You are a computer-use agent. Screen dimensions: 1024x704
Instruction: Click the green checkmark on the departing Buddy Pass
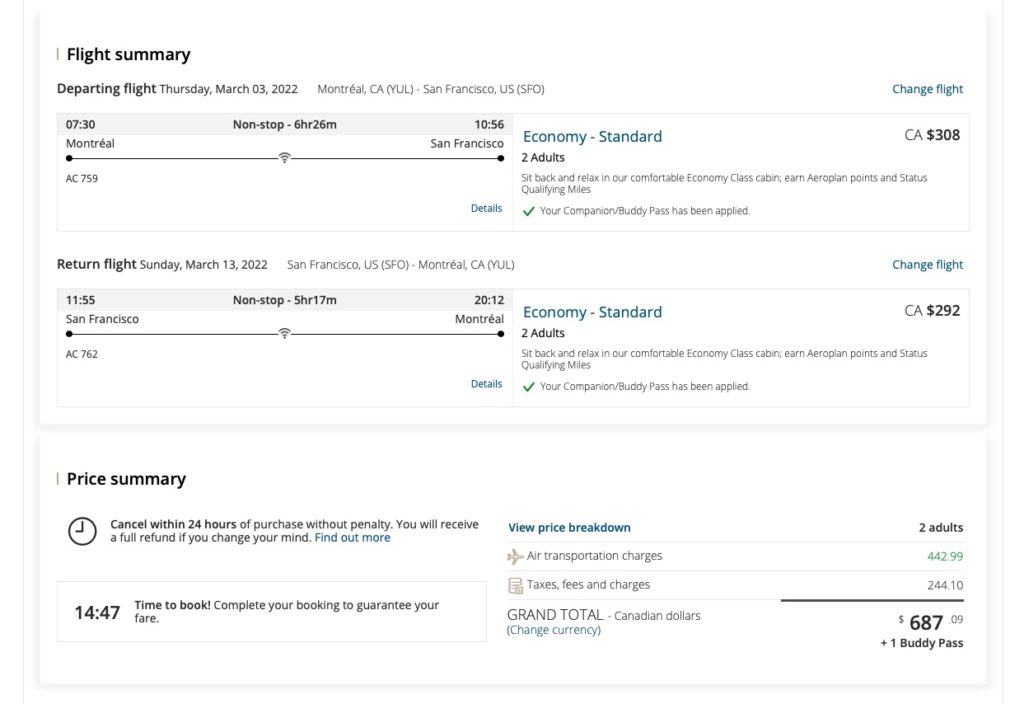click(x=529, y=211)
